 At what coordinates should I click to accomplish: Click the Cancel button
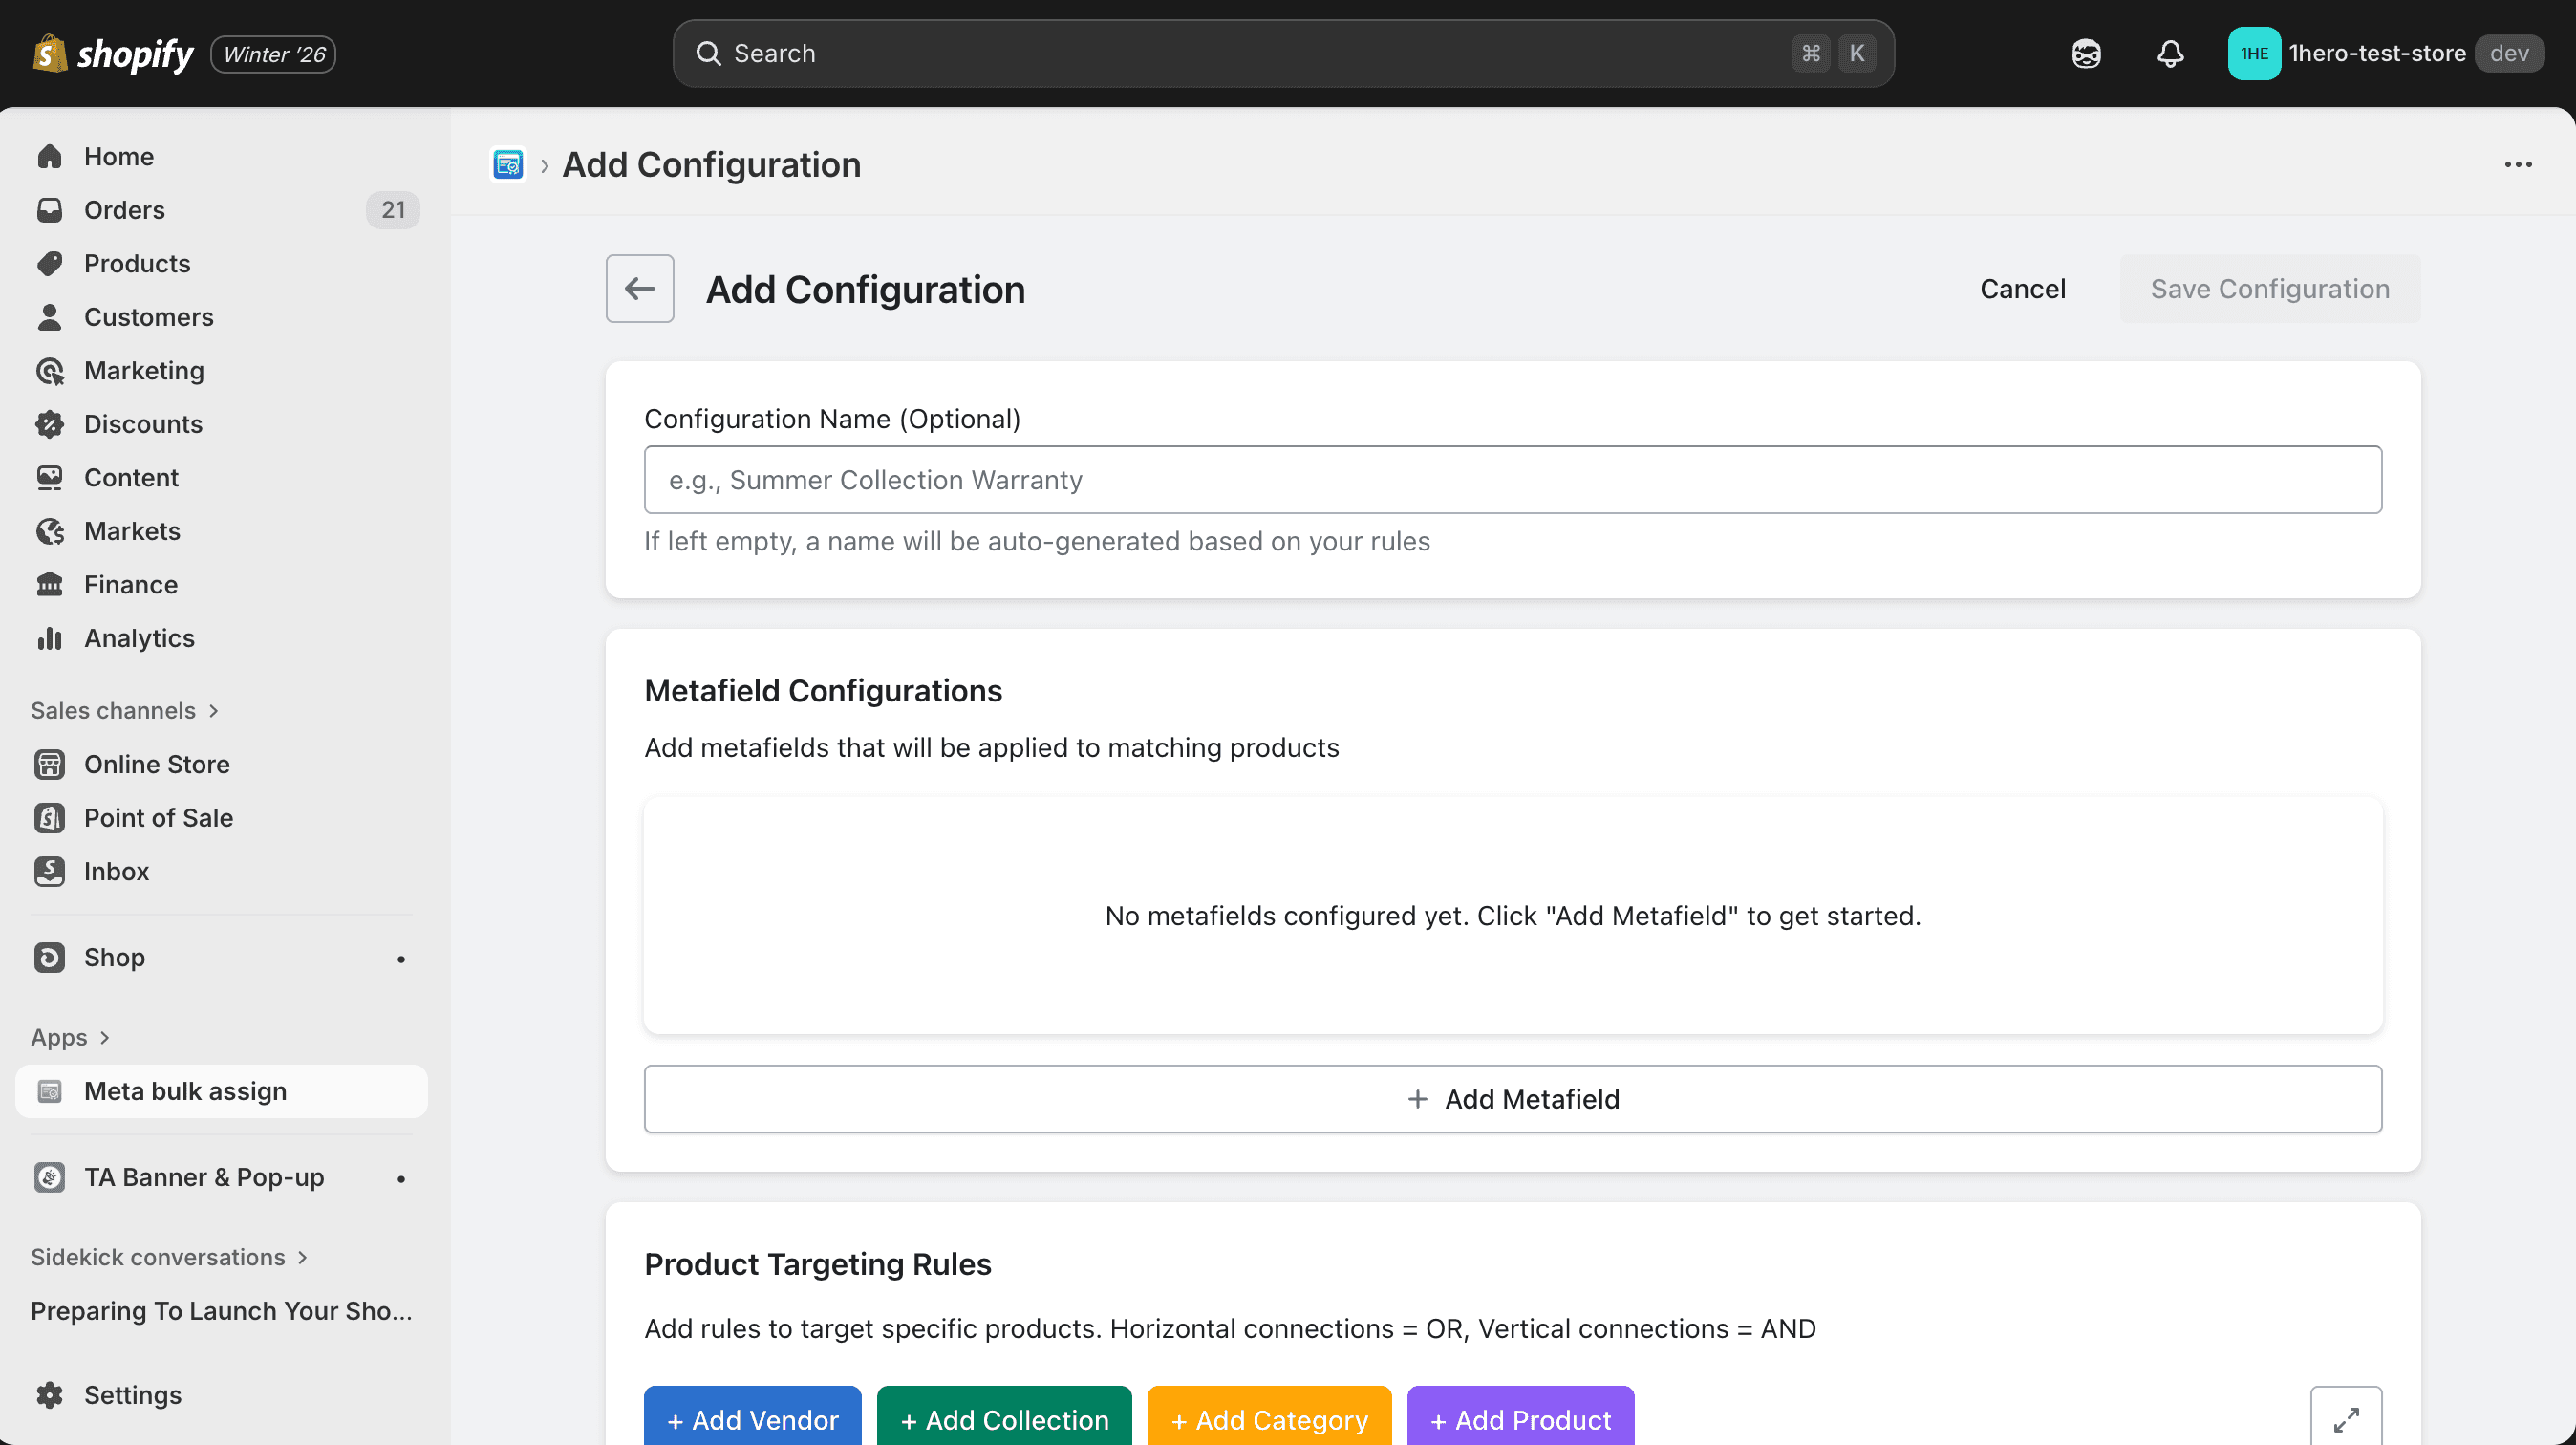click(x=2022, y=288)
